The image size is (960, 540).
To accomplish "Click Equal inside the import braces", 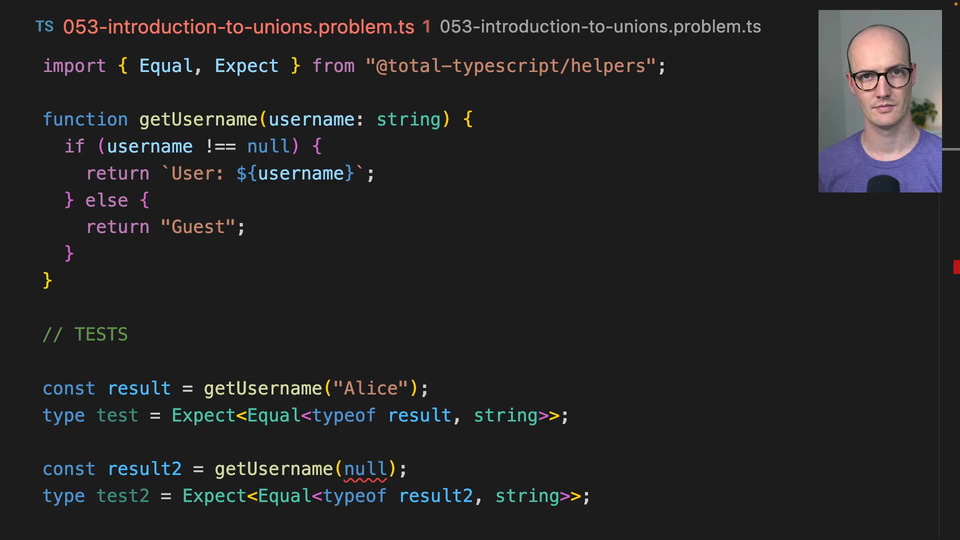I will click(x=166, y=66).
